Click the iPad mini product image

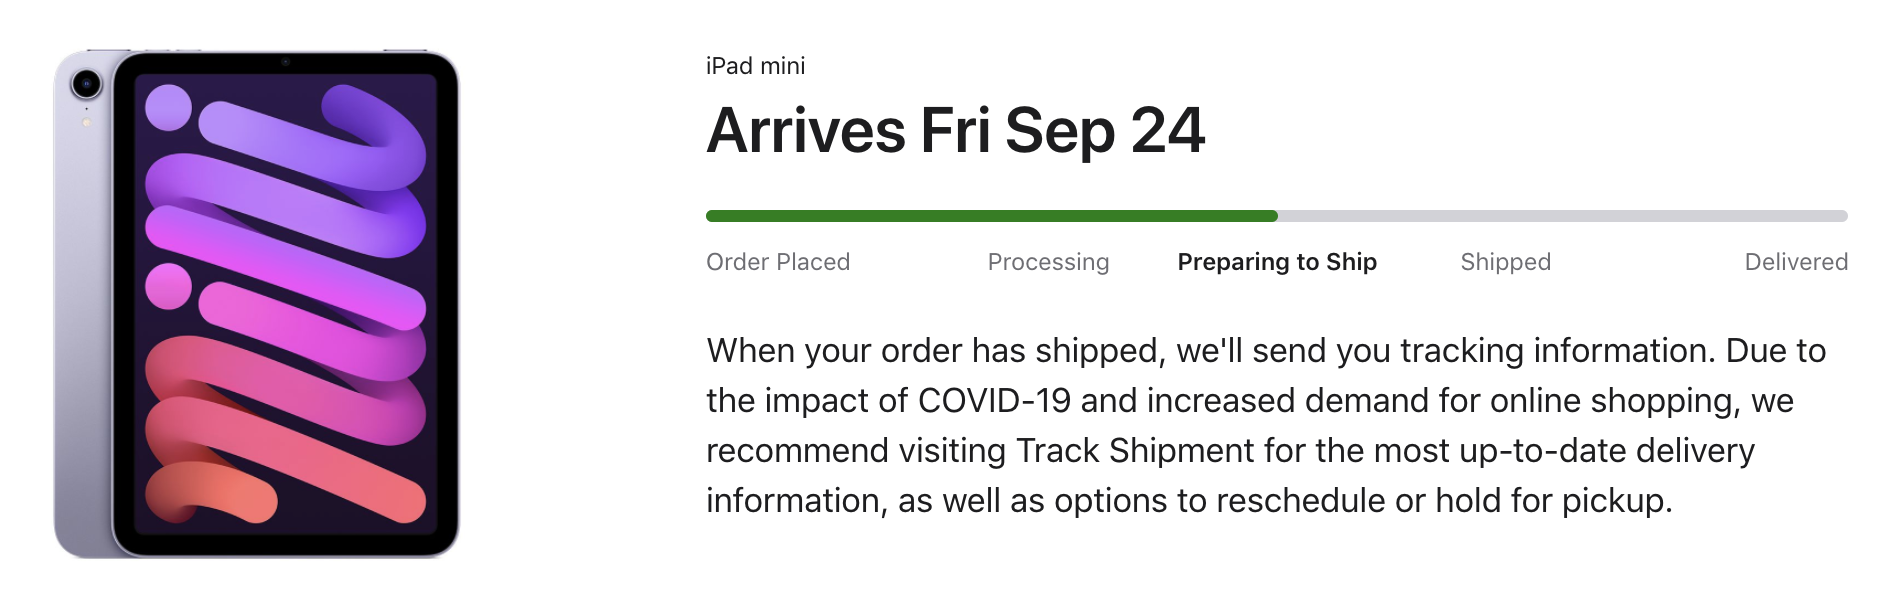point(256,303)
